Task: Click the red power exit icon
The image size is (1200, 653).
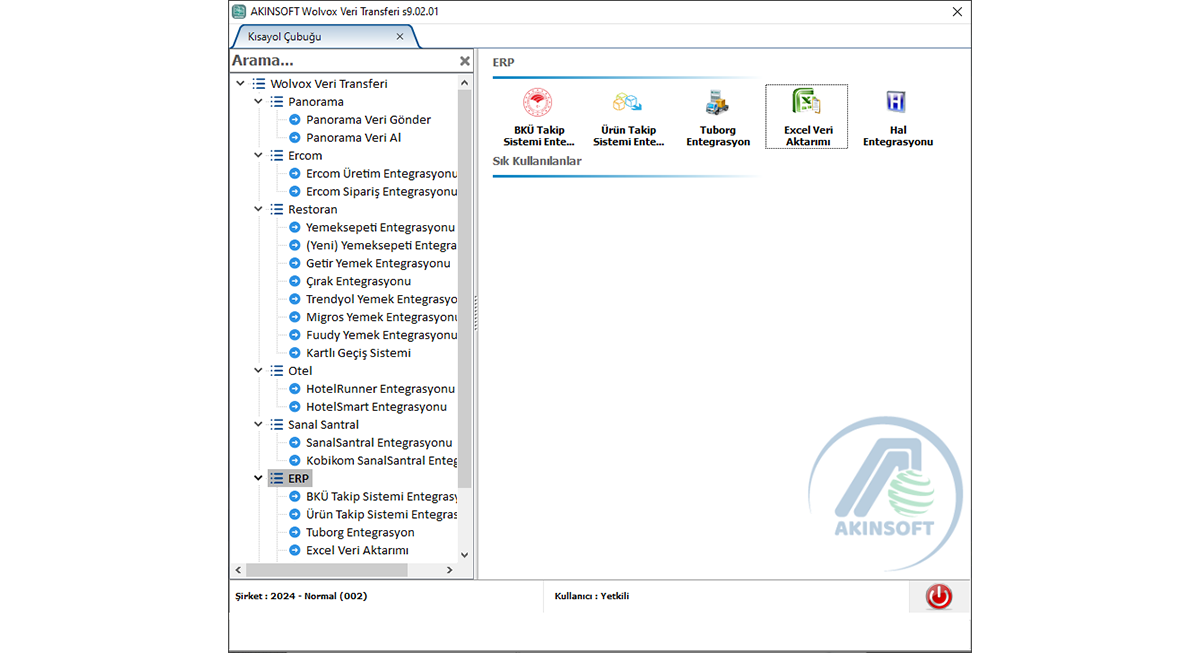Action: click(x=938, y=597)
